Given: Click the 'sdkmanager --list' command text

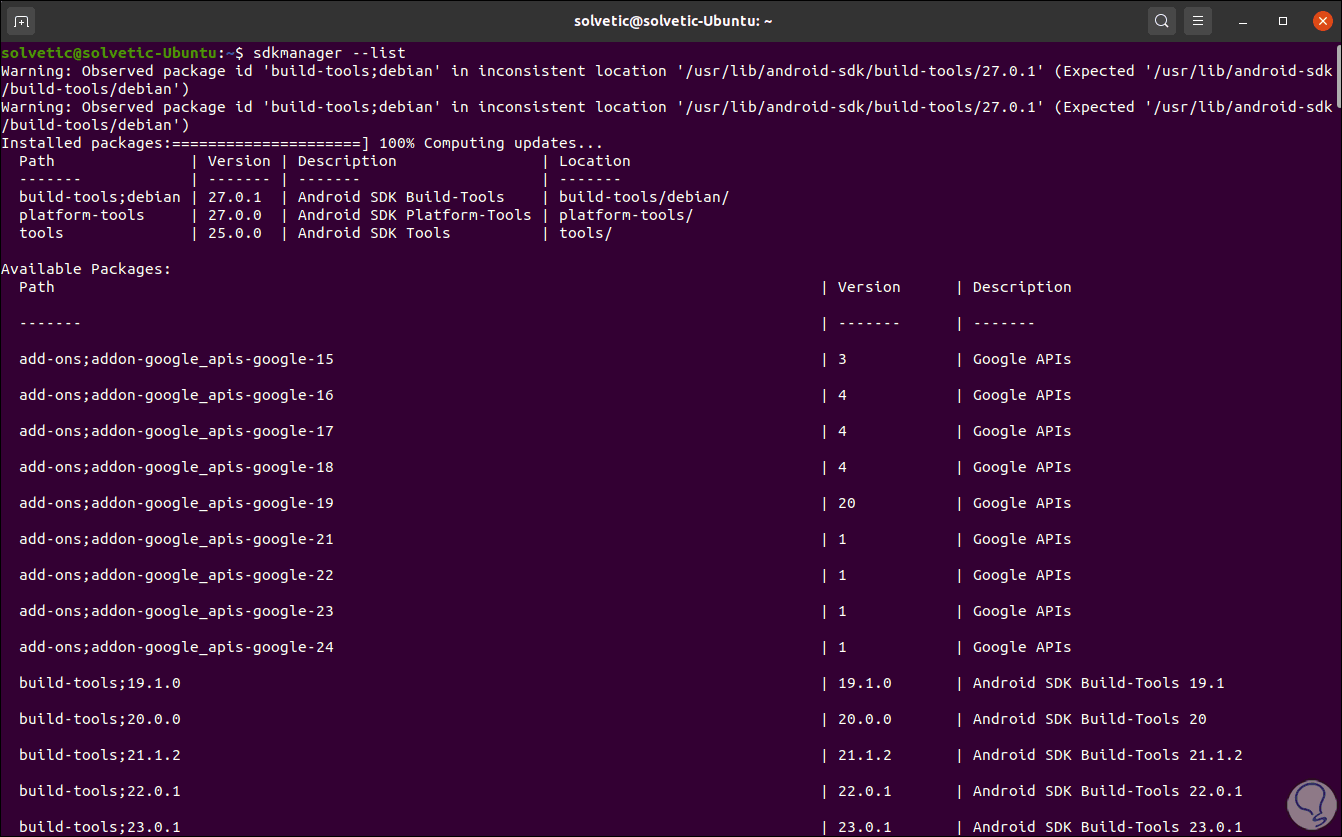Looking at the screenshot, I should tap(329, 52).
